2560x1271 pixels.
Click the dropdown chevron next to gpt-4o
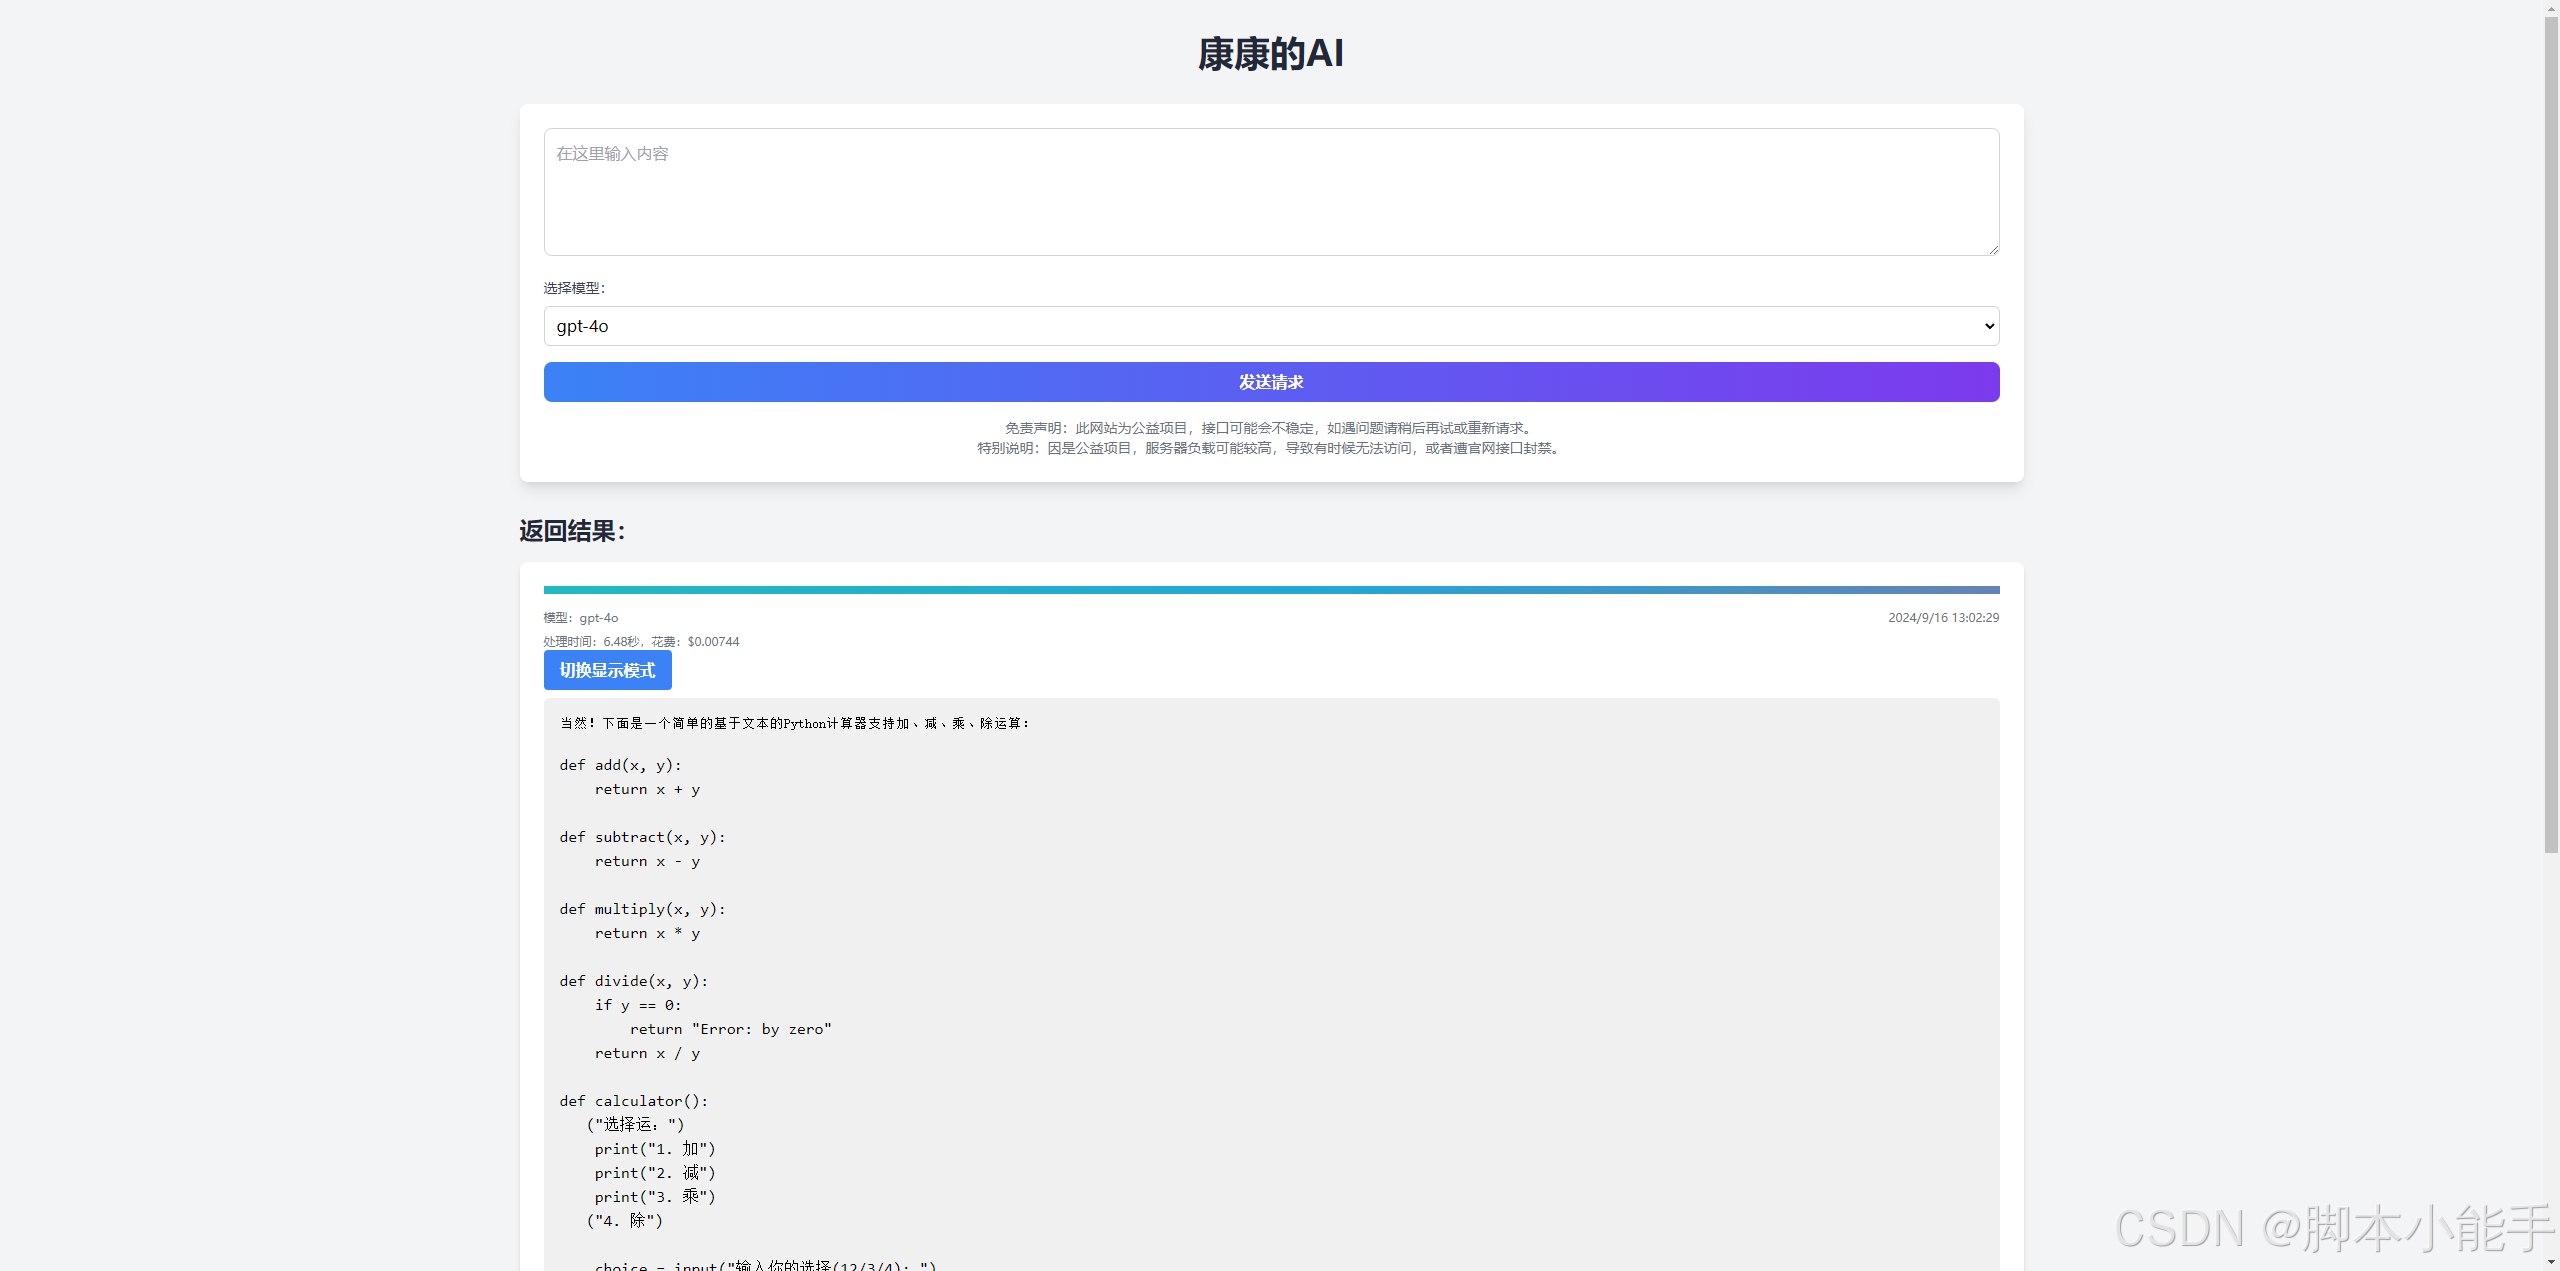[x=1987, y=325]
